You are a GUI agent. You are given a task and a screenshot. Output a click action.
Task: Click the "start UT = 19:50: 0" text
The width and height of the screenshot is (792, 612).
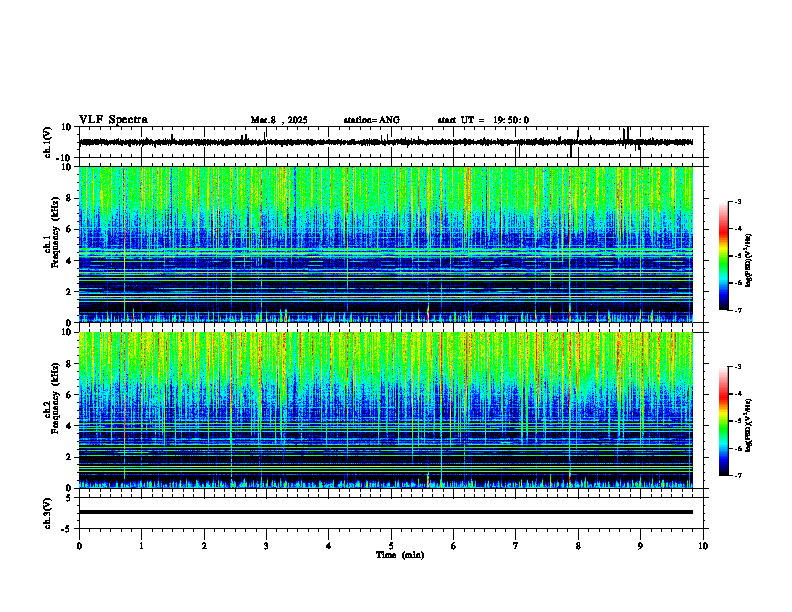[x=483, y=120]
